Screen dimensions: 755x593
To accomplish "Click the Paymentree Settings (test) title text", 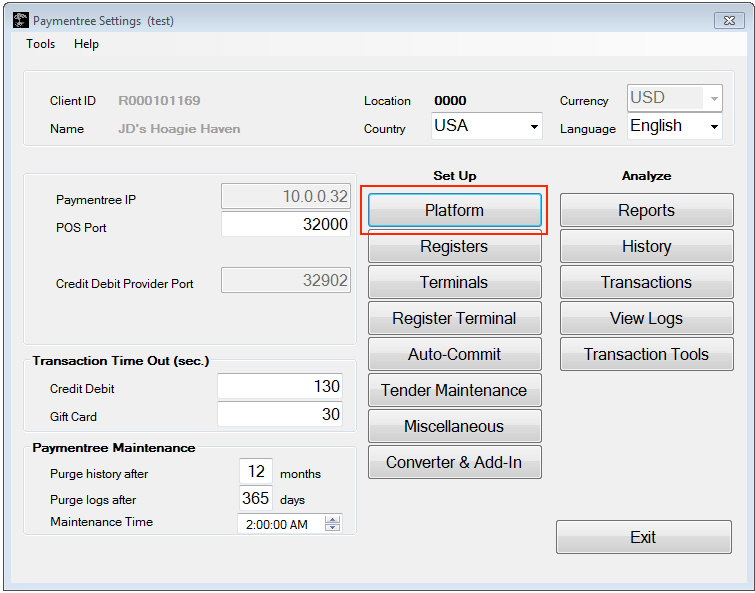I will [x=104, y=21].
